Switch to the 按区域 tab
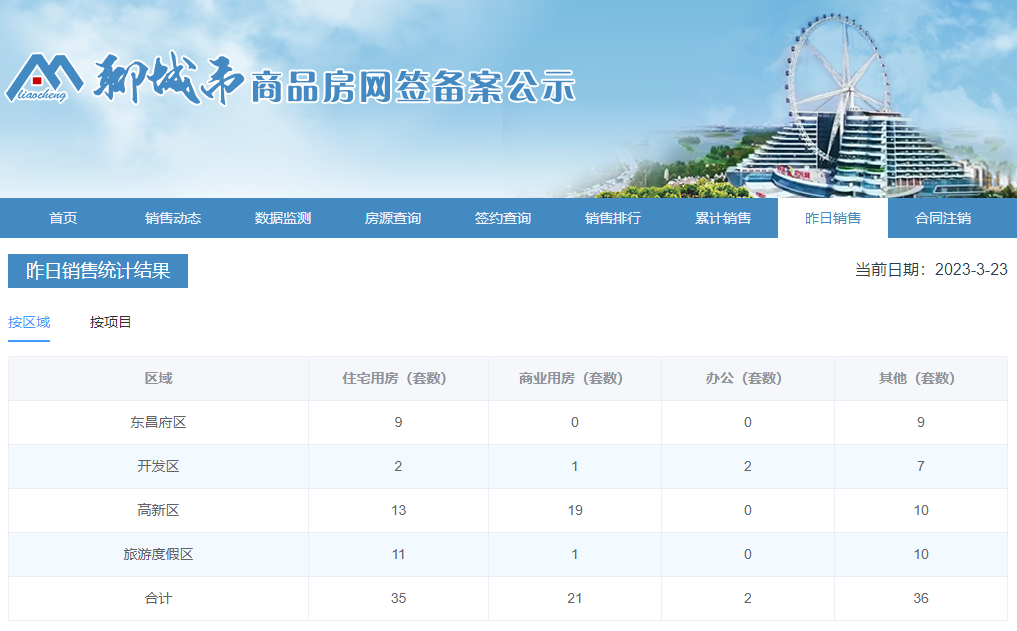This screenshot has width=1017, height=631. (x=31, y=322)
